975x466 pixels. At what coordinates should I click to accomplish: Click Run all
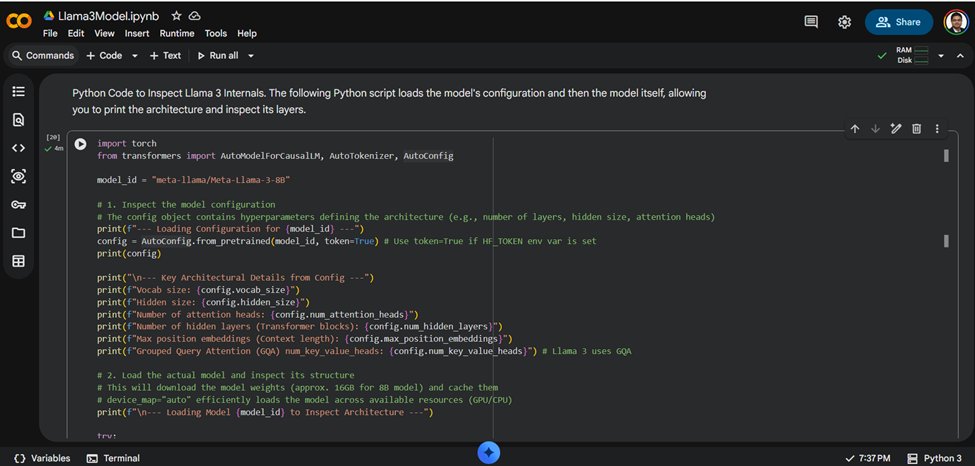pos(218,55)
